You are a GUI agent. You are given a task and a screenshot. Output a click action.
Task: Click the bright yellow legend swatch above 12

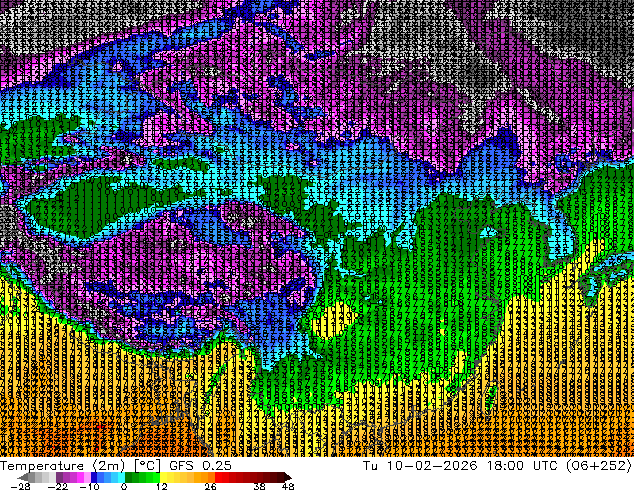point(163,477)
